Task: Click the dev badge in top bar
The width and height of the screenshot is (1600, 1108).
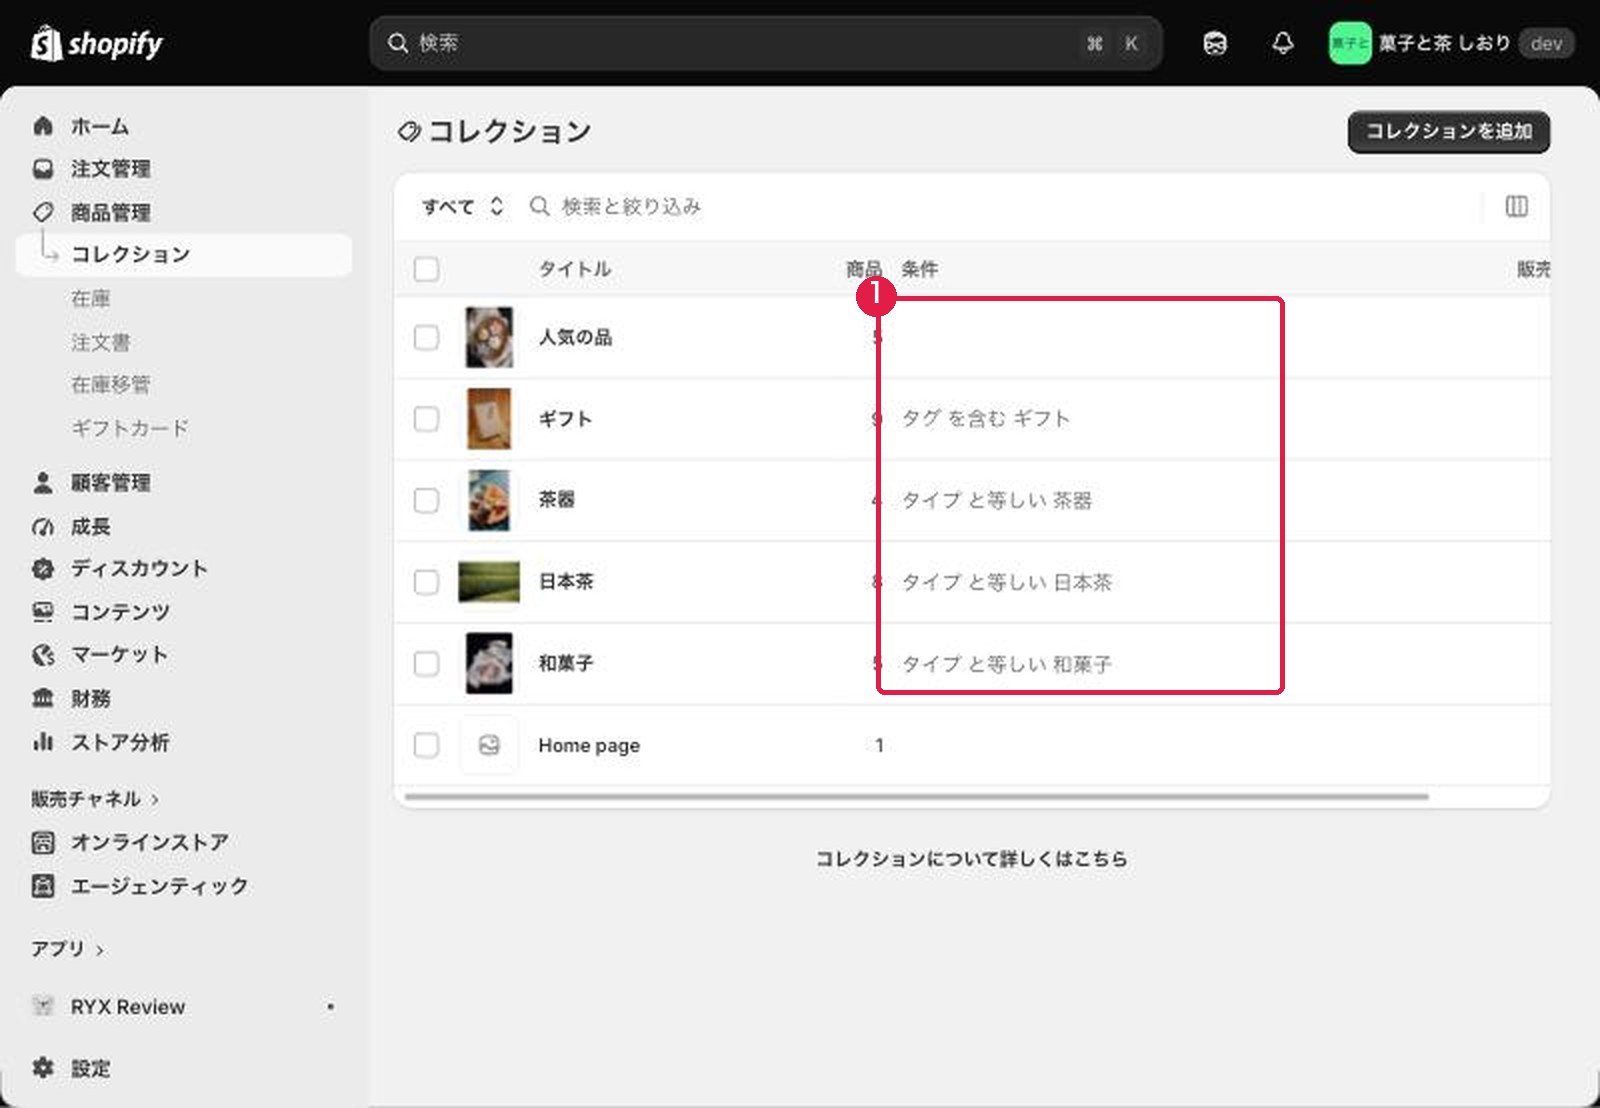Action: [1546, 43]
